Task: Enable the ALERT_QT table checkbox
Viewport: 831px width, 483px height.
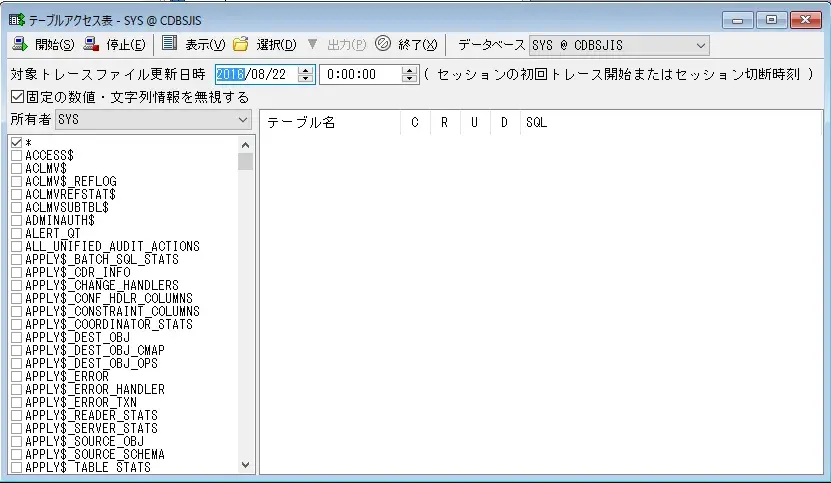Action: pos(16,233)
